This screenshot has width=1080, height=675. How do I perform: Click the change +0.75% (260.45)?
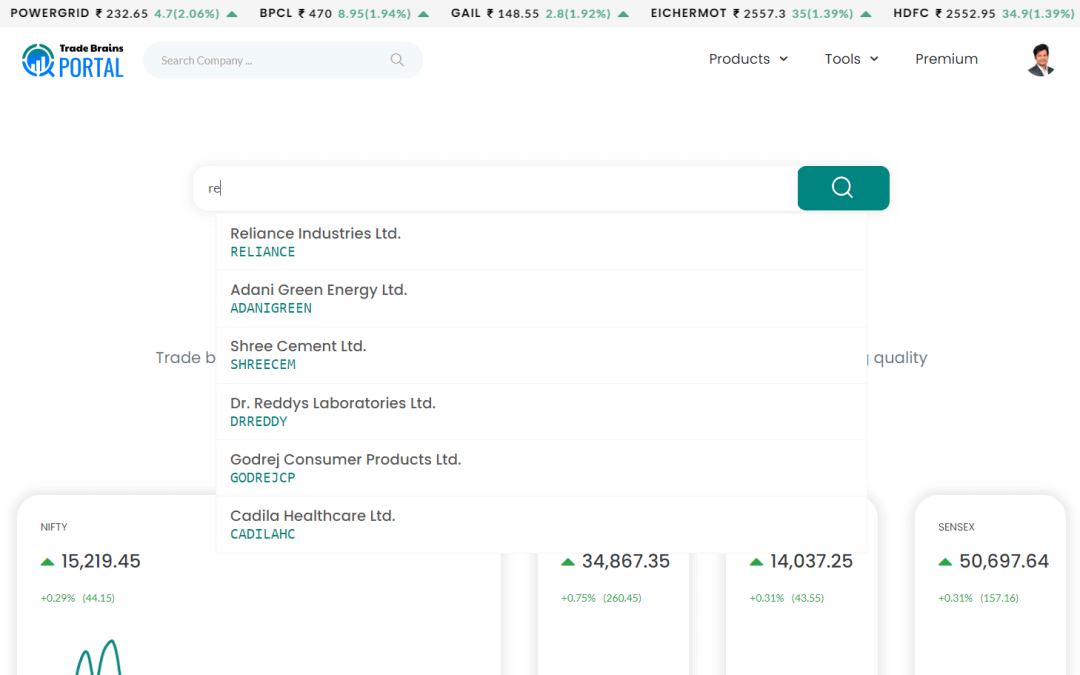pos(601,598)
